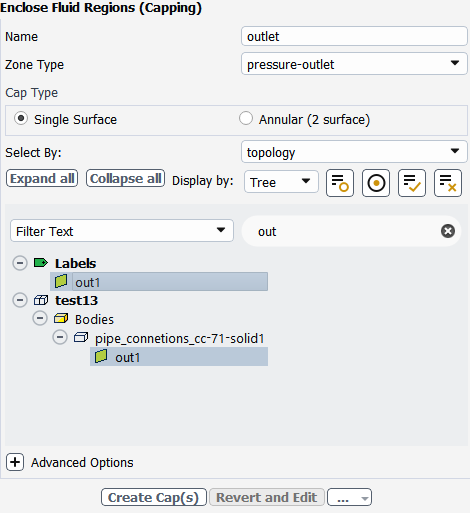
Task: Click the deselect-all list X icon
Action: coord(448,183)
